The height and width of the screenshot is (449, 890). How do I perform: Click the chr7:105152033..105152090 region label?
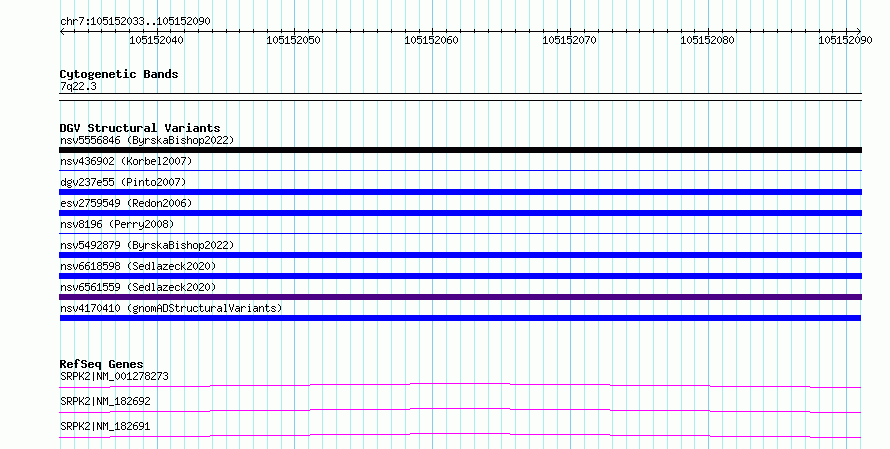coord(135,21)
